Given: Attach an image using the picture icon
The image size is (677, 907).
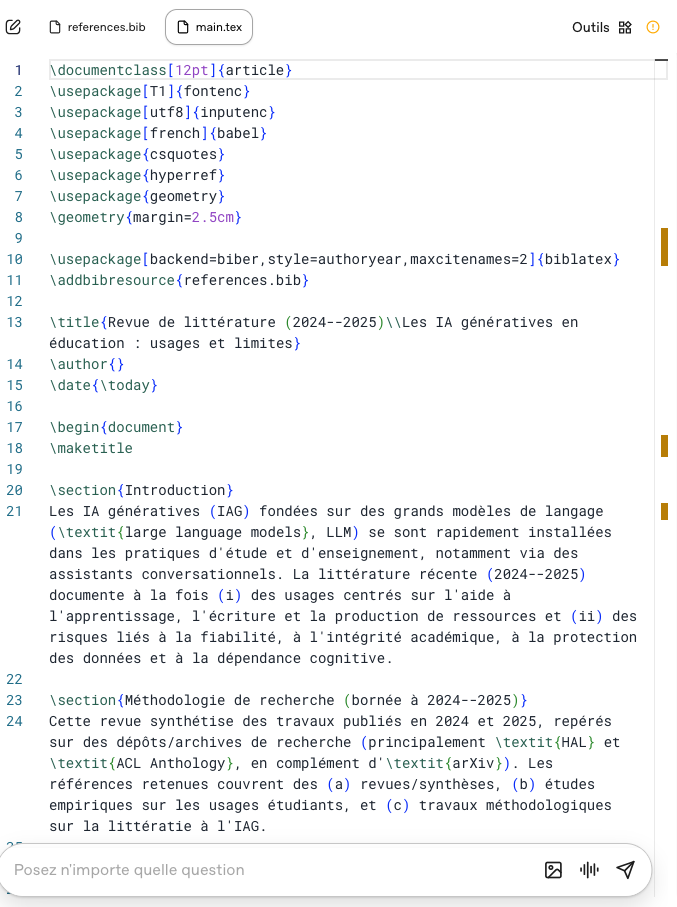Looking at the screenshot, I should [553, 870].
